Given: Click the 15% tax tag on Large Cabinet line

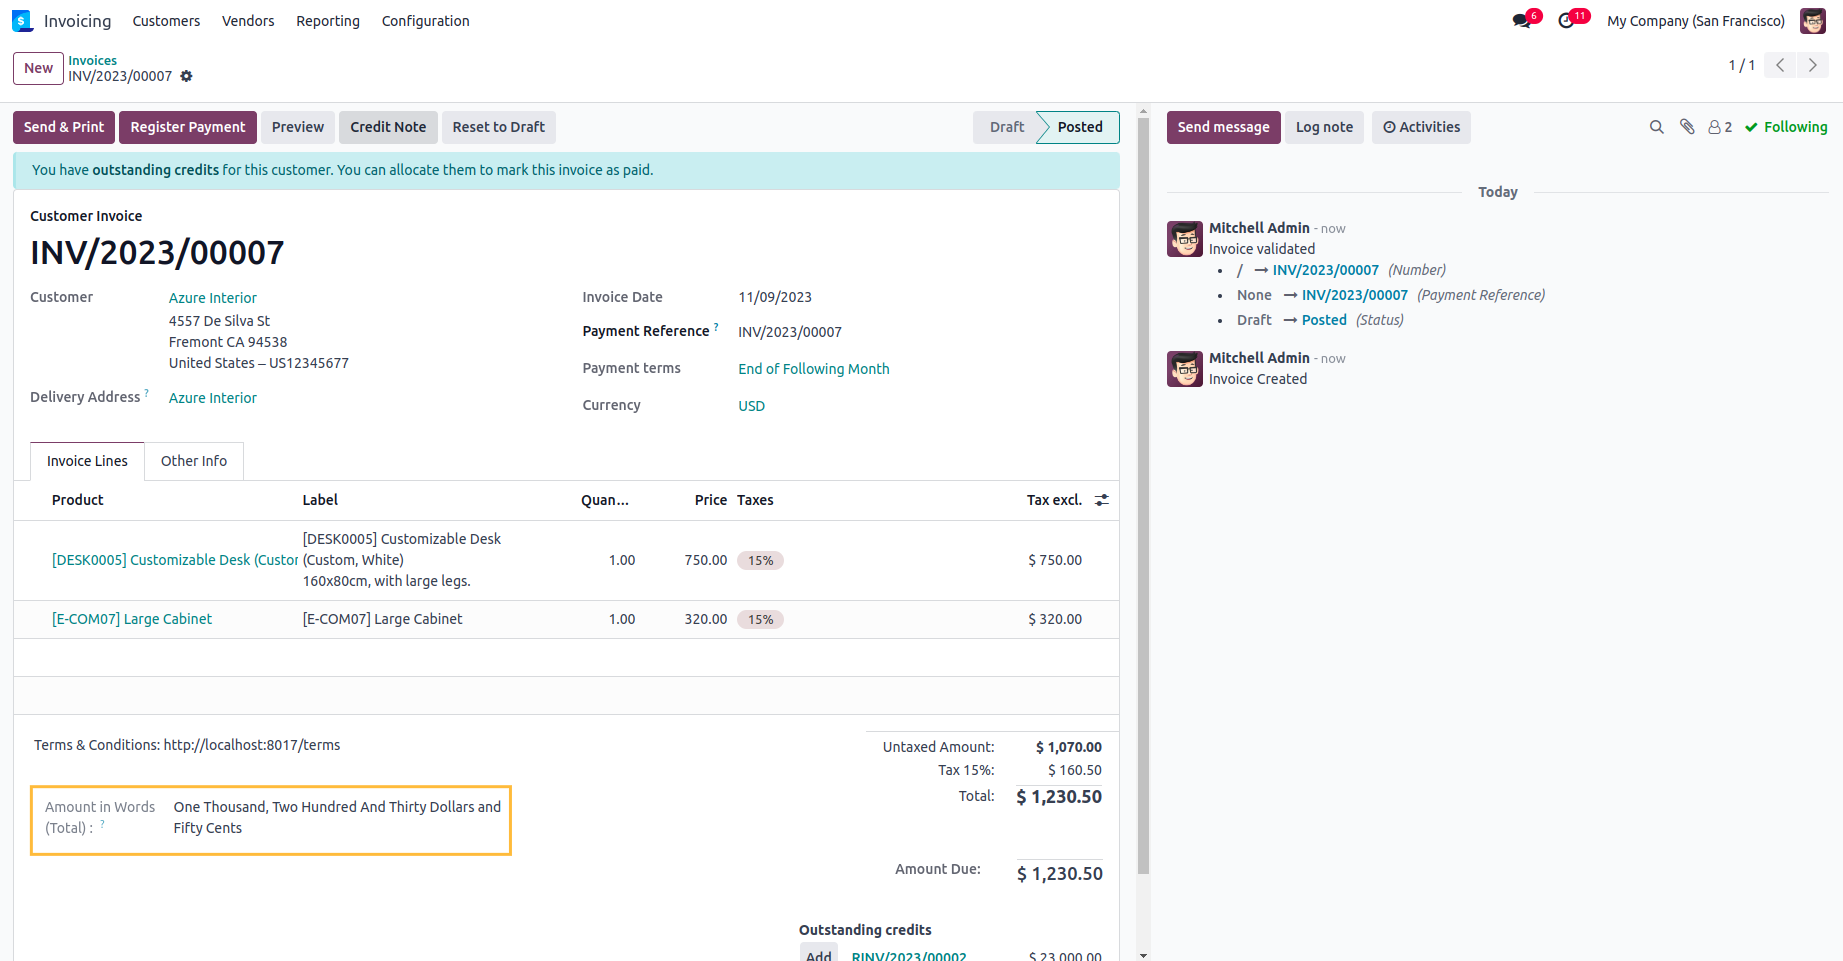Looking at the screenshot, I should [761, 620].
